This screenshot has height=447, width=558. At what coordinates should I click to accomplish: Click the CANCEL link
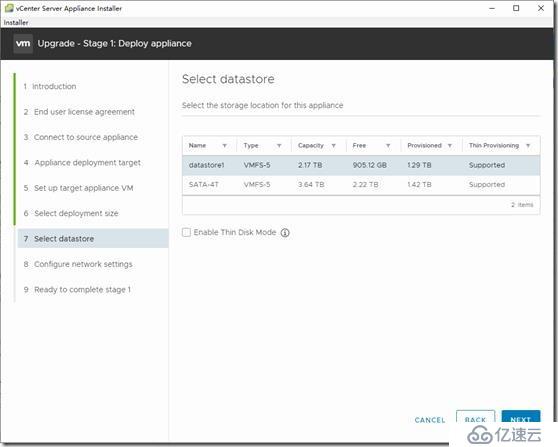430,420
